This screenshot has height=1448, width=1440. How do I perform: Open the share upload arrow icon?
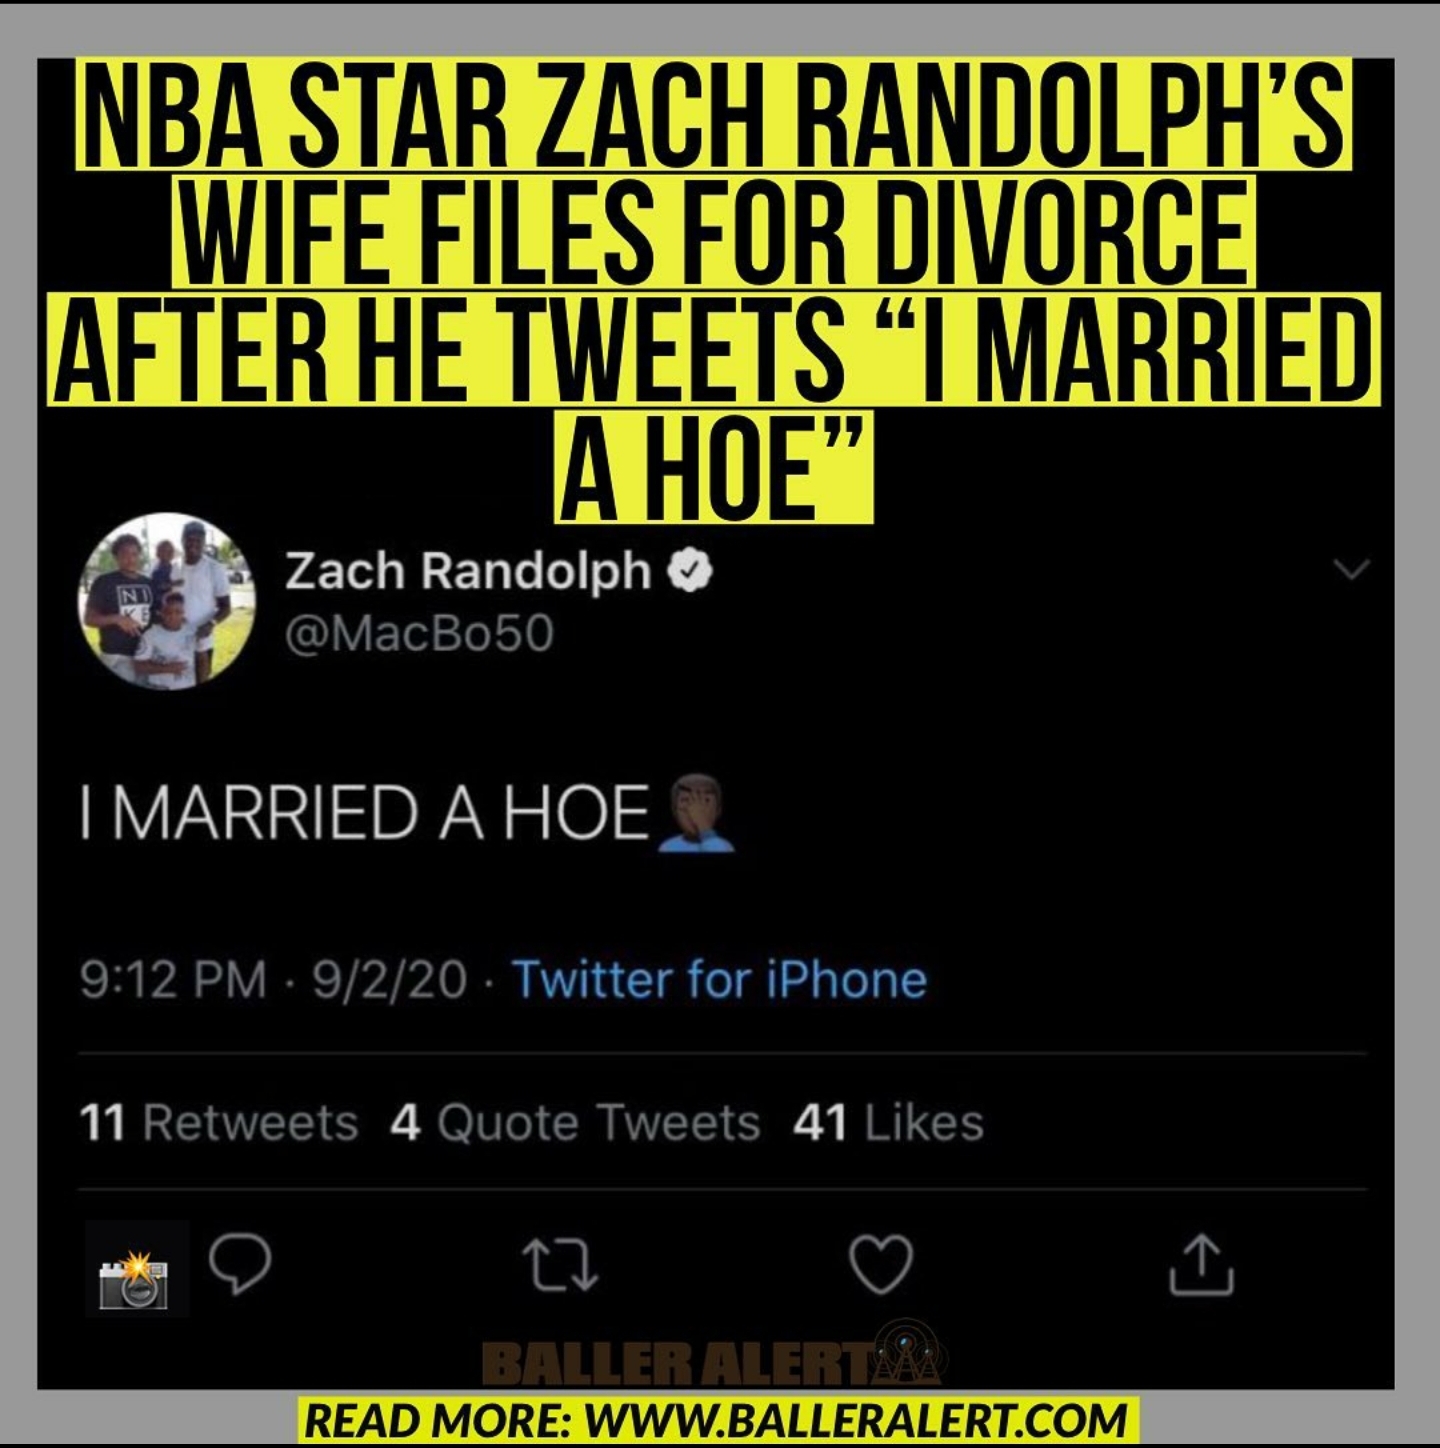coord(1201,1264)
